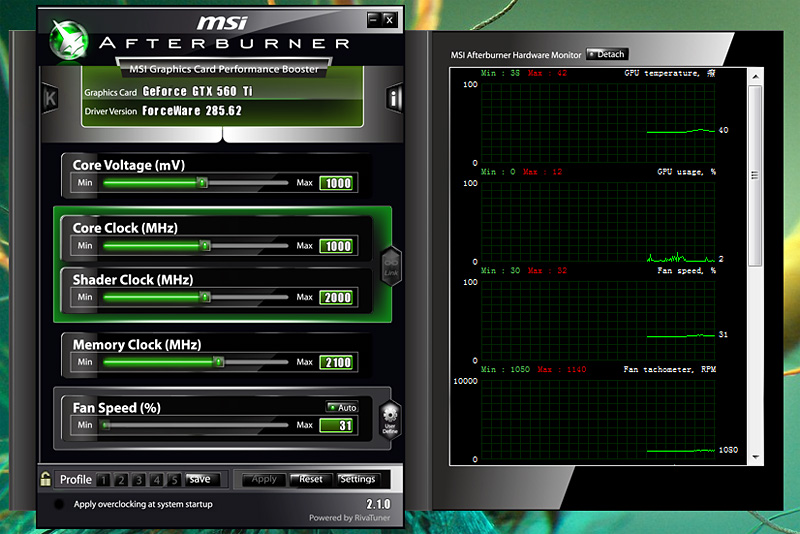
Task: Select profile slot 1
Action: coord(104,480)
